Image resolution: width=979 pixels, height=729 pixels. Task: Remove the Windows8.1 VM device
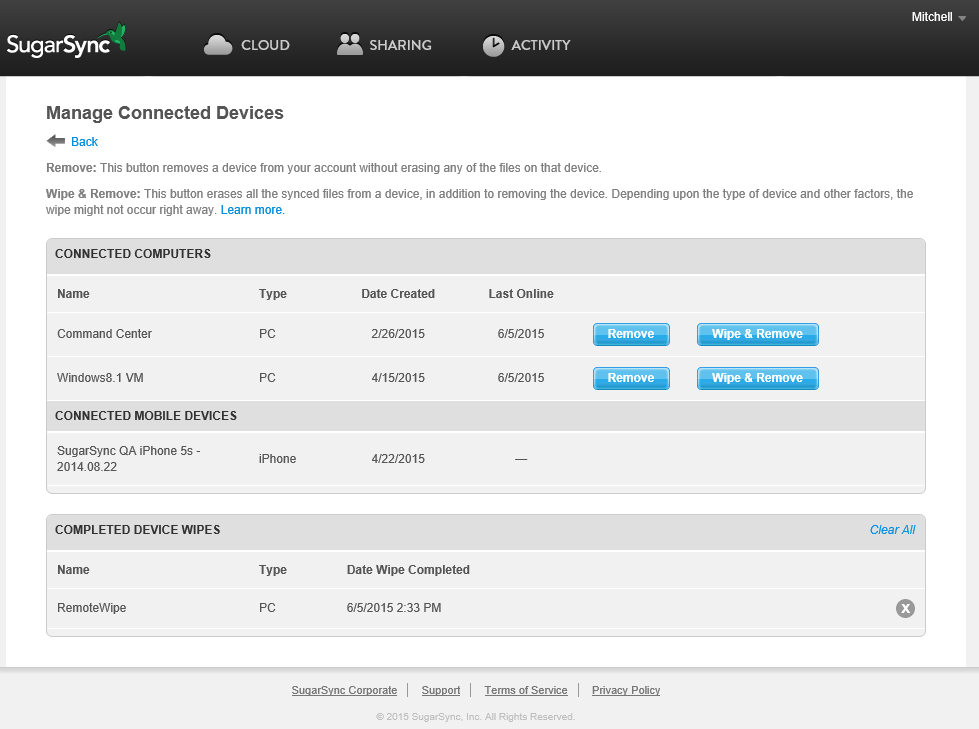point(631,378)
